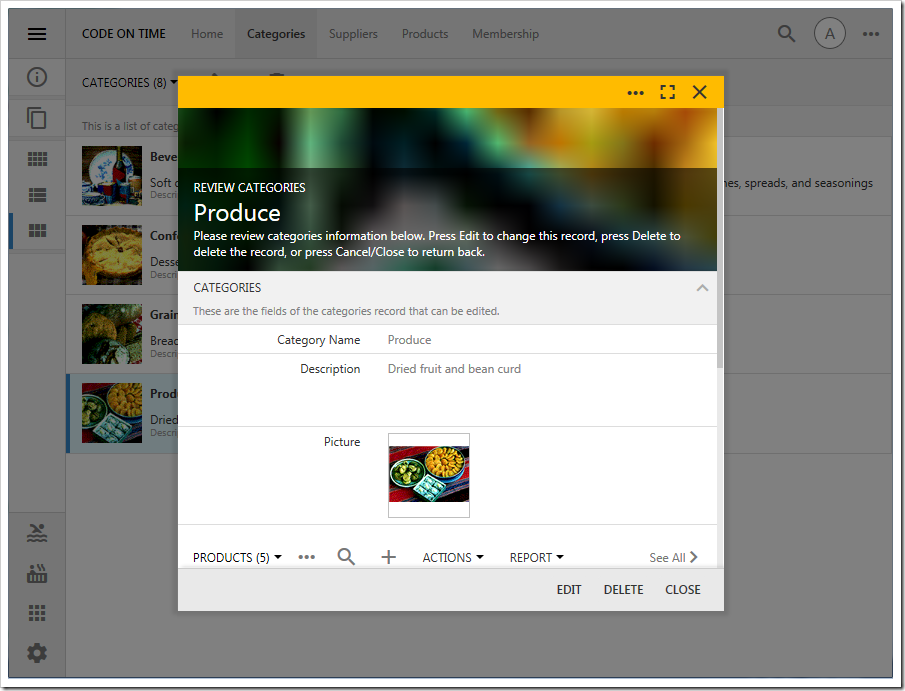
Task: Open the hamburger navigation menu
Action: 37,34
